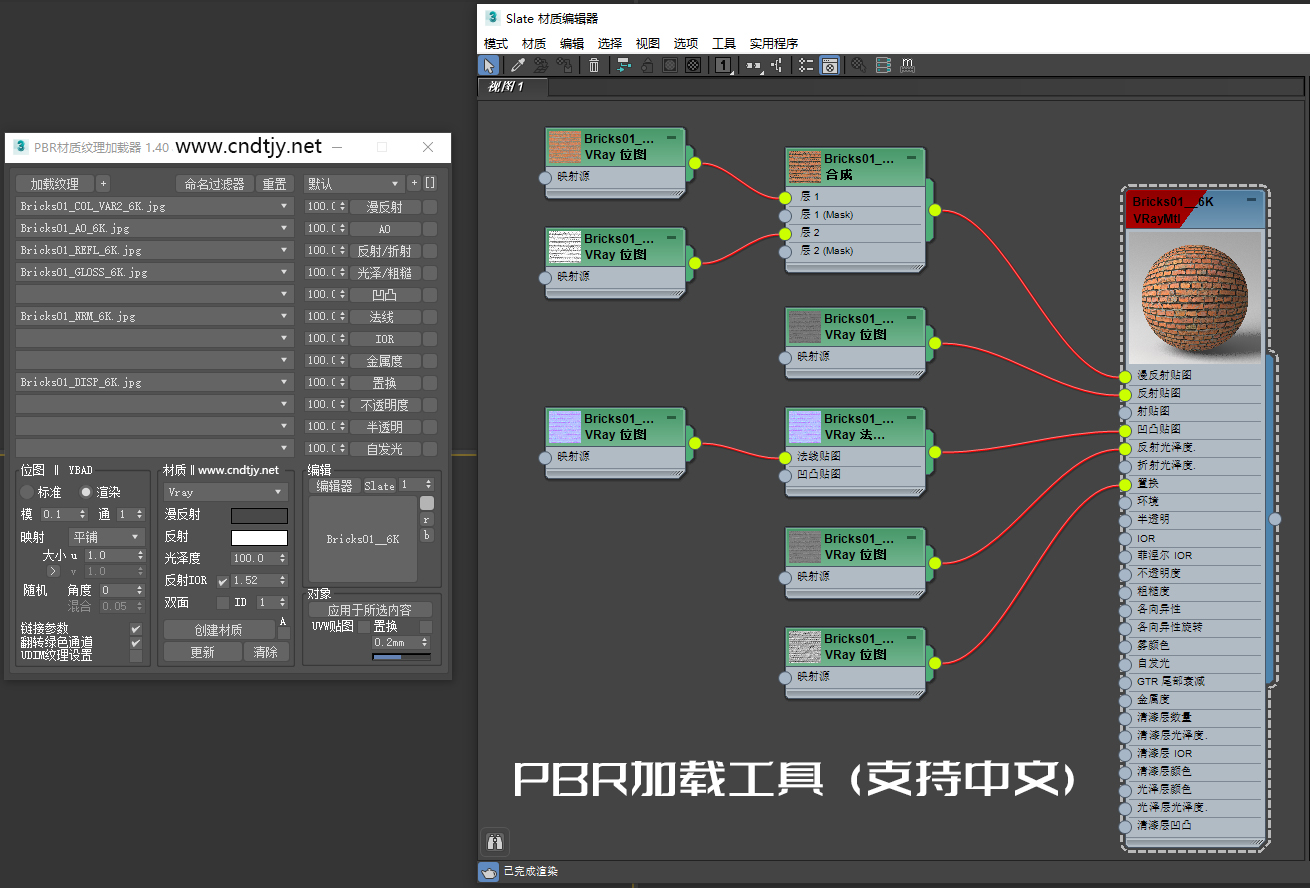The image size is (1310, 888).
Task: Open the Vray material type dropdown
Action: pos(225,492)
